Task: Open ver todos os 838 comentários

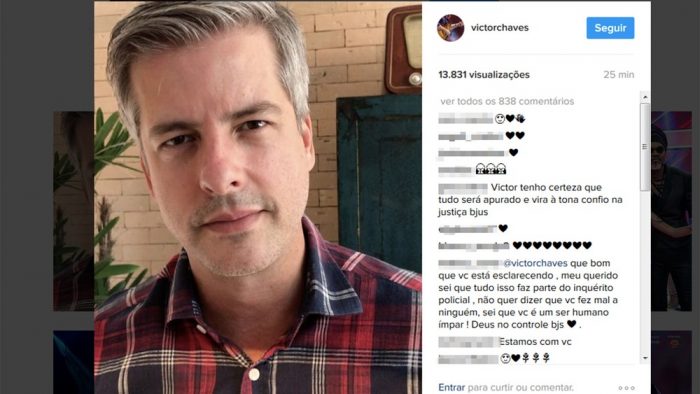Action: point(507,101)
